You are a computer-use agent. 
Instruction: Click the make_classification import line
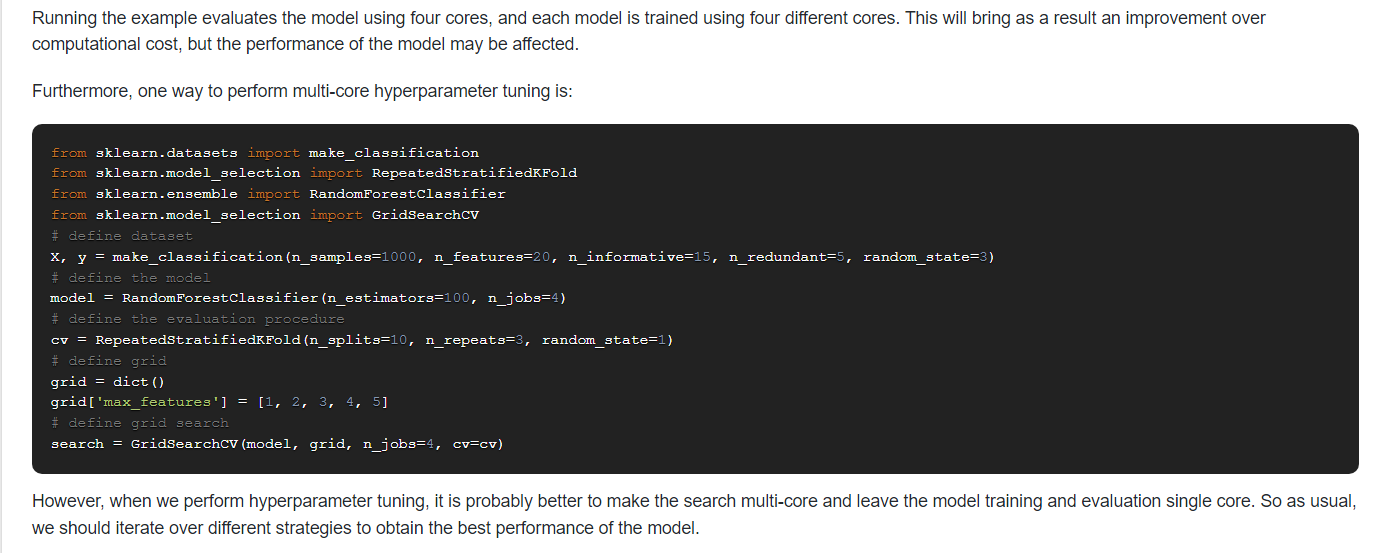(265, 153)
